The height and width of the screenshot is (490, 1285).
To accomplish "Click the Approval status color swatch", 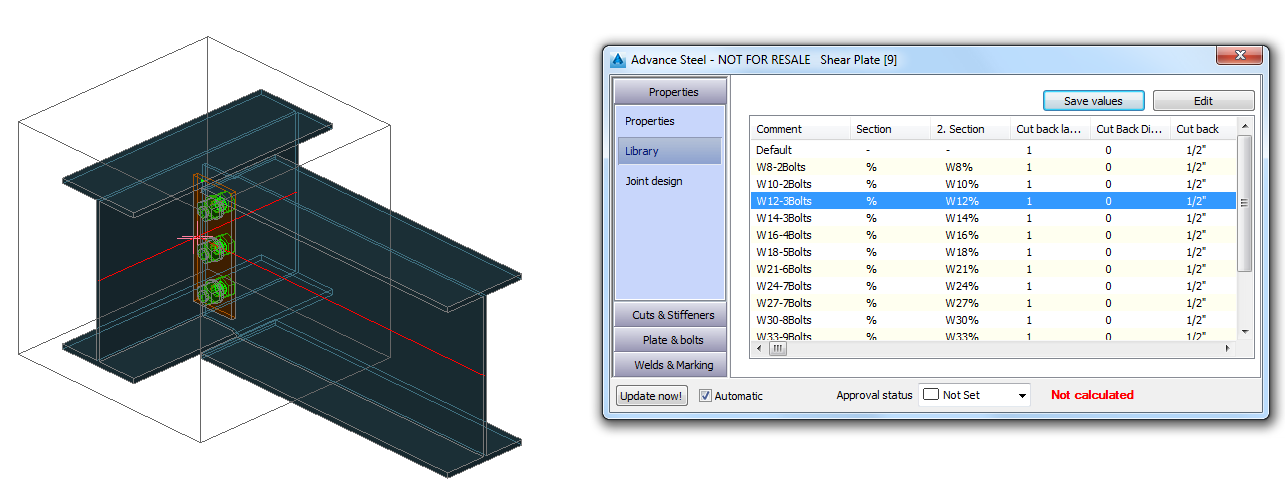I will [x=930, y=395].
